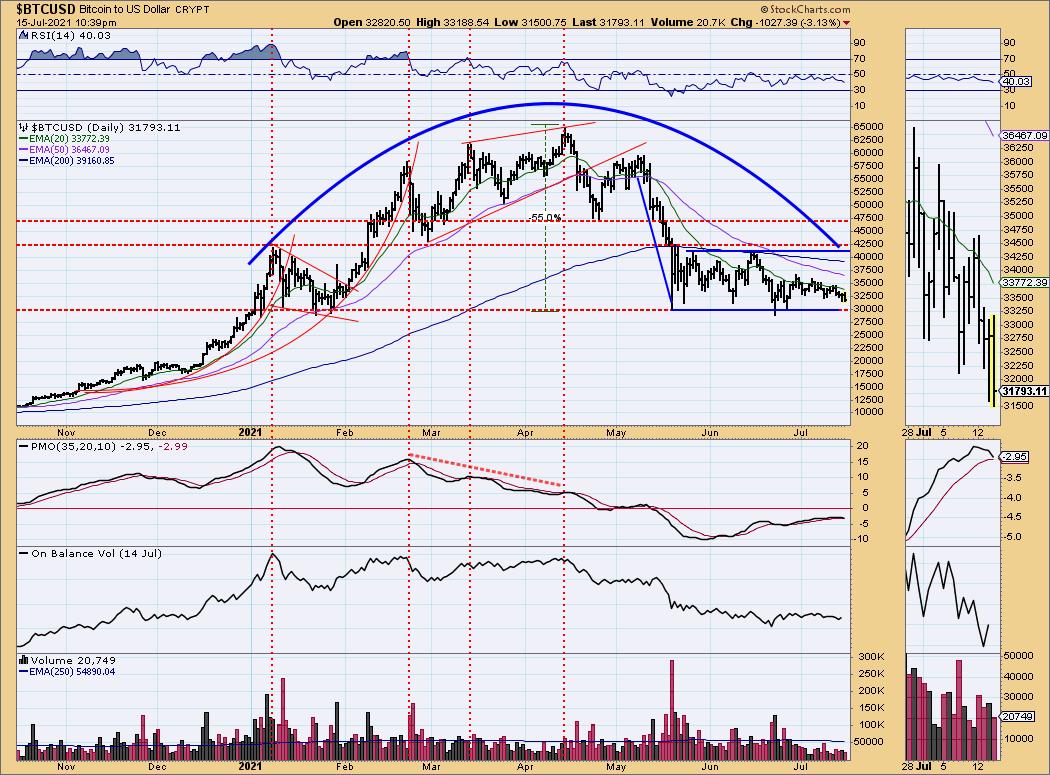Click the dark blue EMA(200) line swatch
The height and width of the screenshot is (775, 1050).
[23, 161]
